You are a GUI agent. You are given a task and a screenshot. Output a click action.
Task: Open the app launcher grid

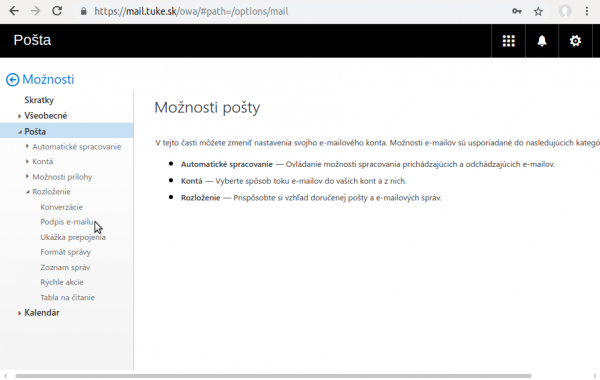click(509, 41)
